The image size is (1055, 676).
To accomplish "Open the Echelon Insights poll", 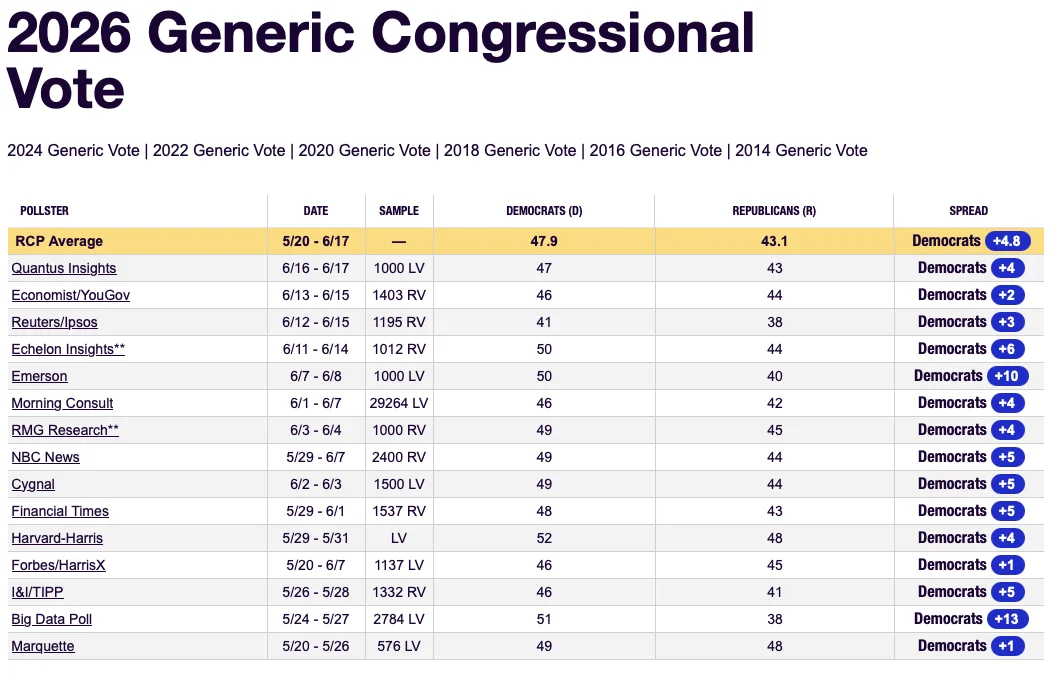I will point(68,349).
